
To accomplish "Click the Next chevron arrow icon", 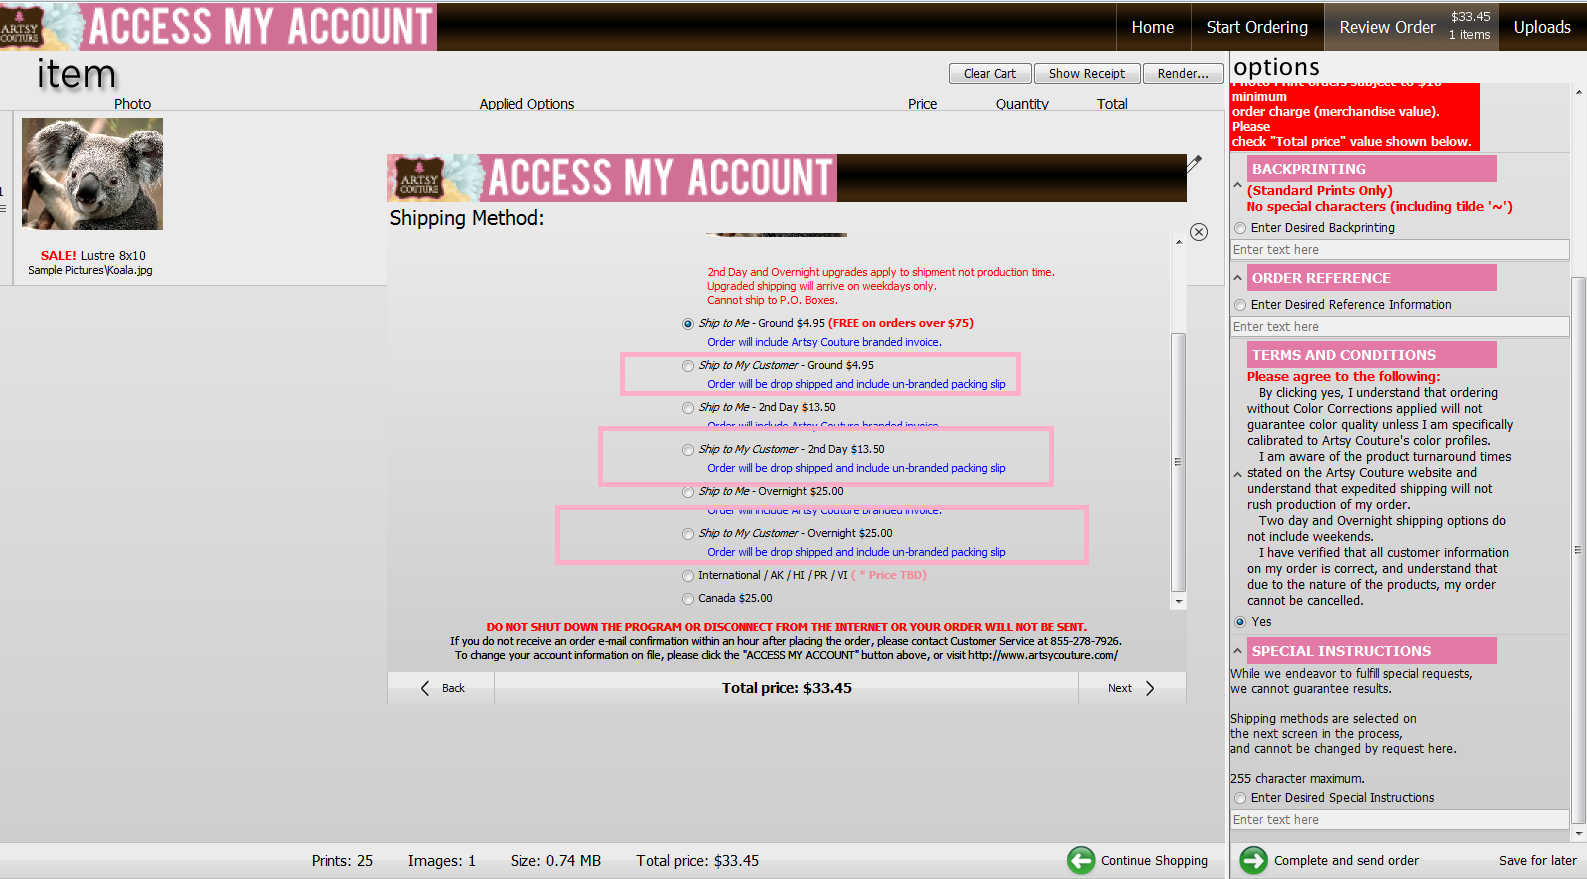I will [x=1150, y=688].
